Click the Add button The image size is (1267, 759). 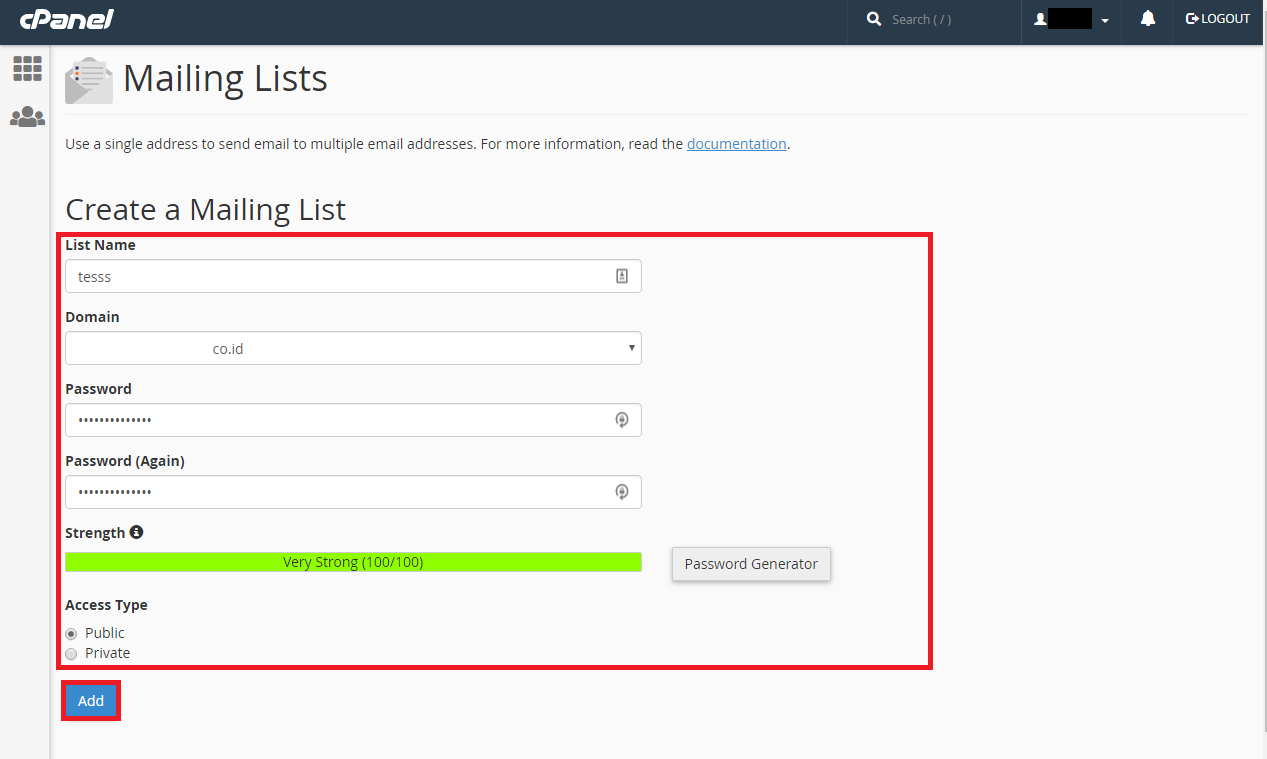pos(91,701)
